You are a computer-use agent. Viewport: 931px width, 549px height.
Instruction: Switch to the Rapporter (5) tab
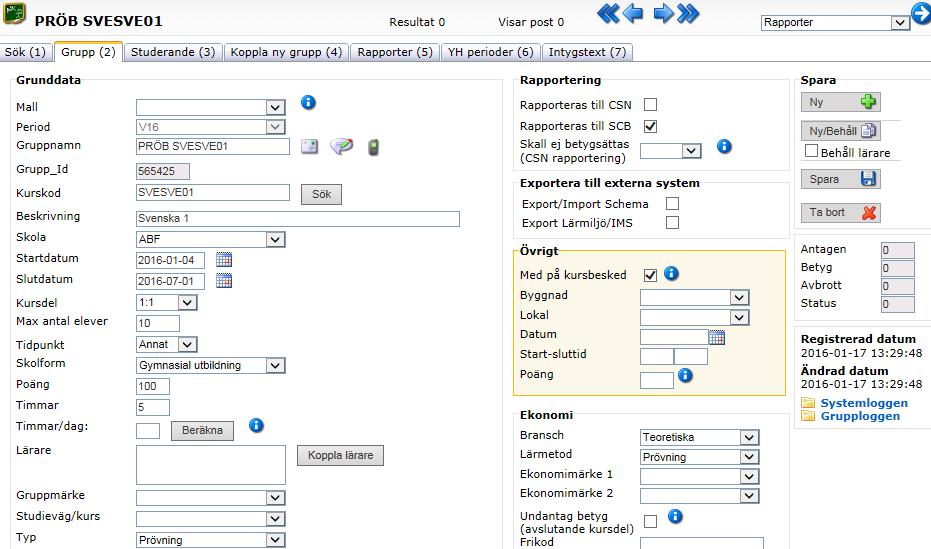tap(395, 52)
